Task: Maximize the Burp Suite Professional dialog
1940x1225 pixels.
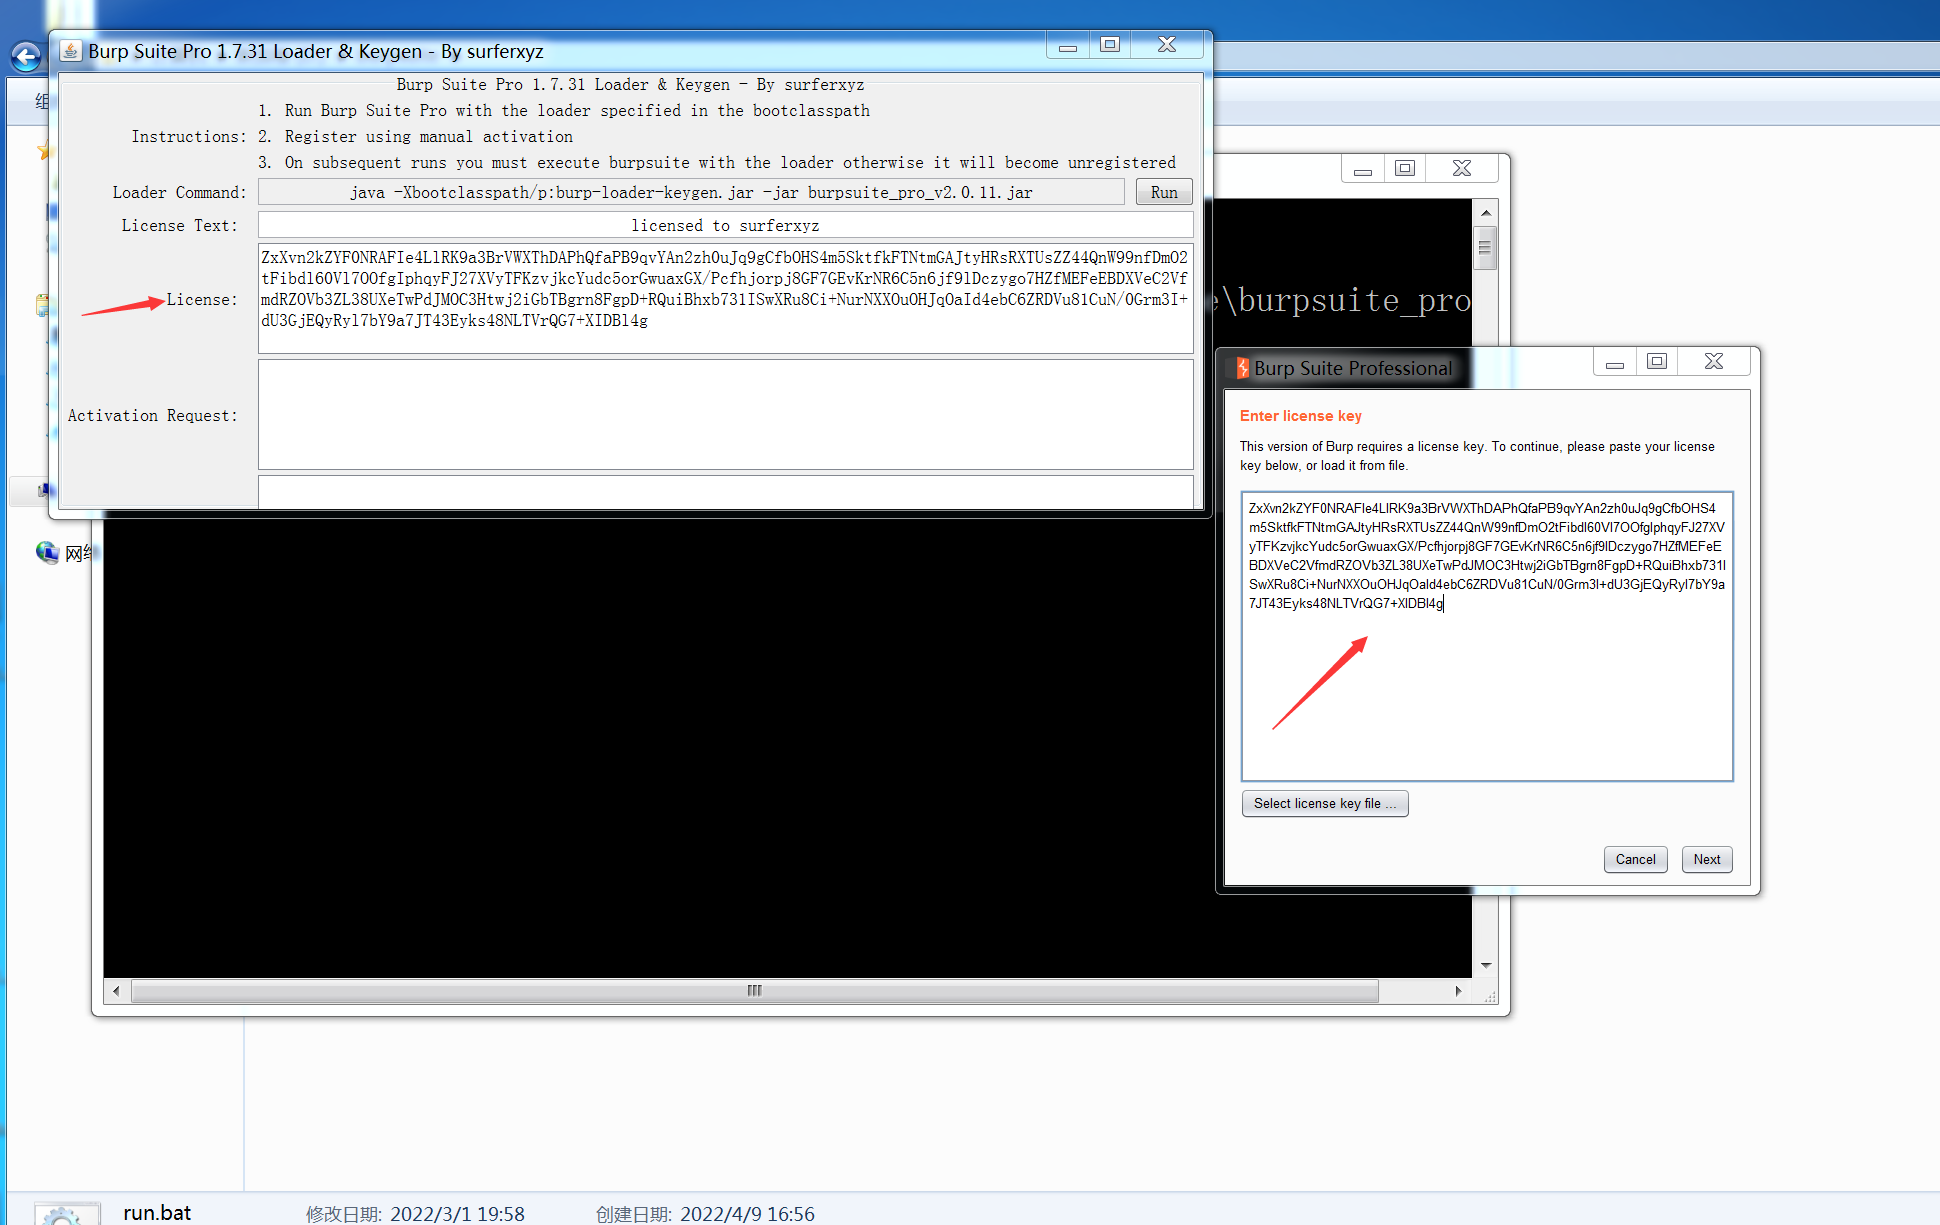Action: (1657, 362)
